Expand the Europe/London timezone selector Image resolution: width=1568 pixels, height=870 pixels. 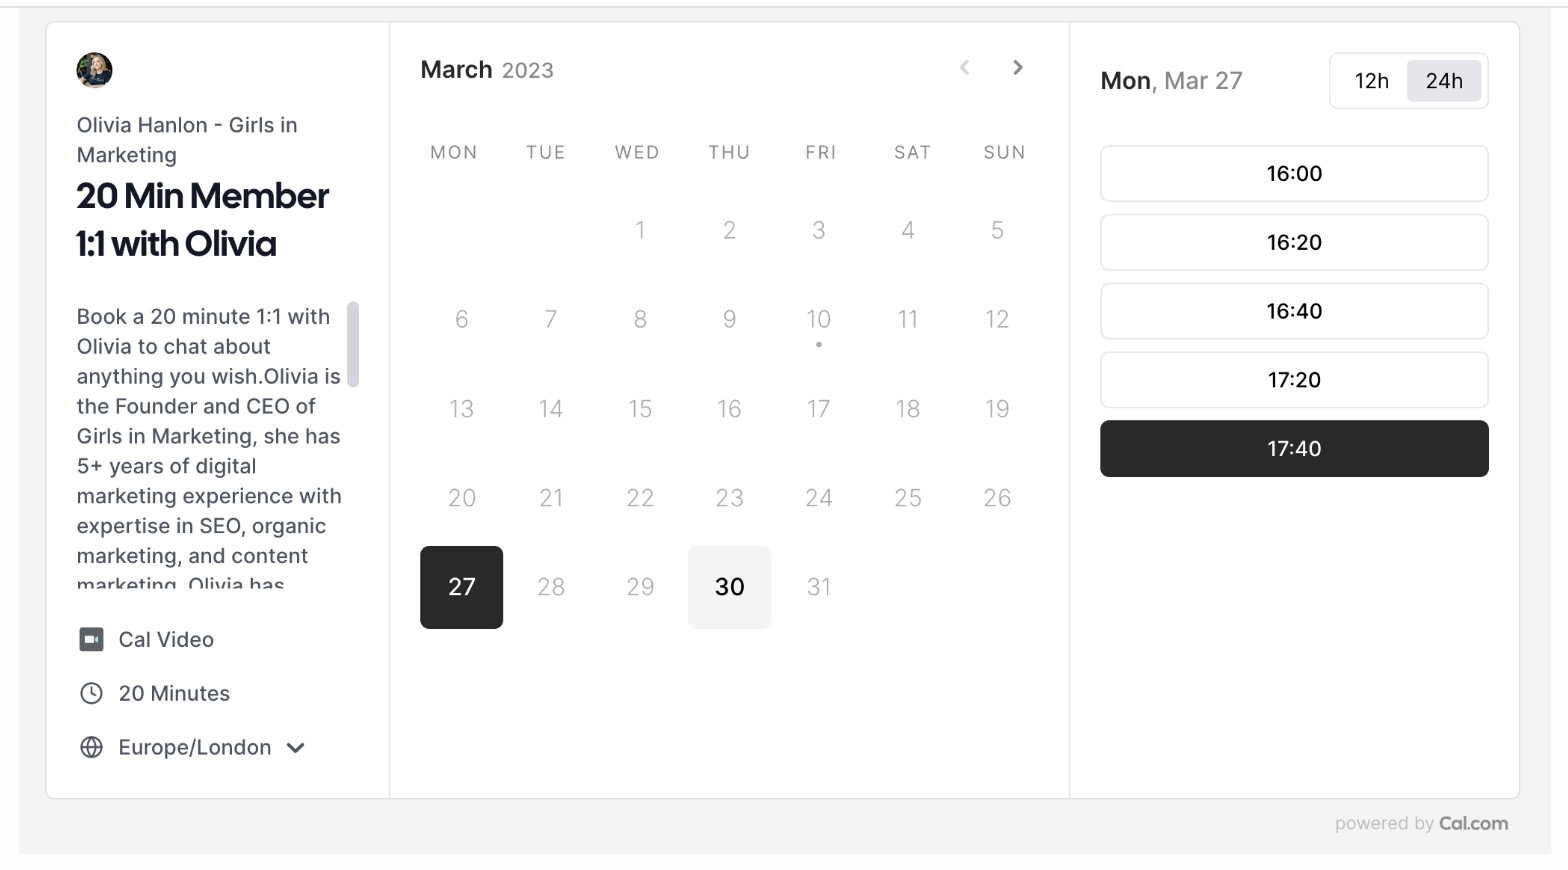tap(194, 747)
